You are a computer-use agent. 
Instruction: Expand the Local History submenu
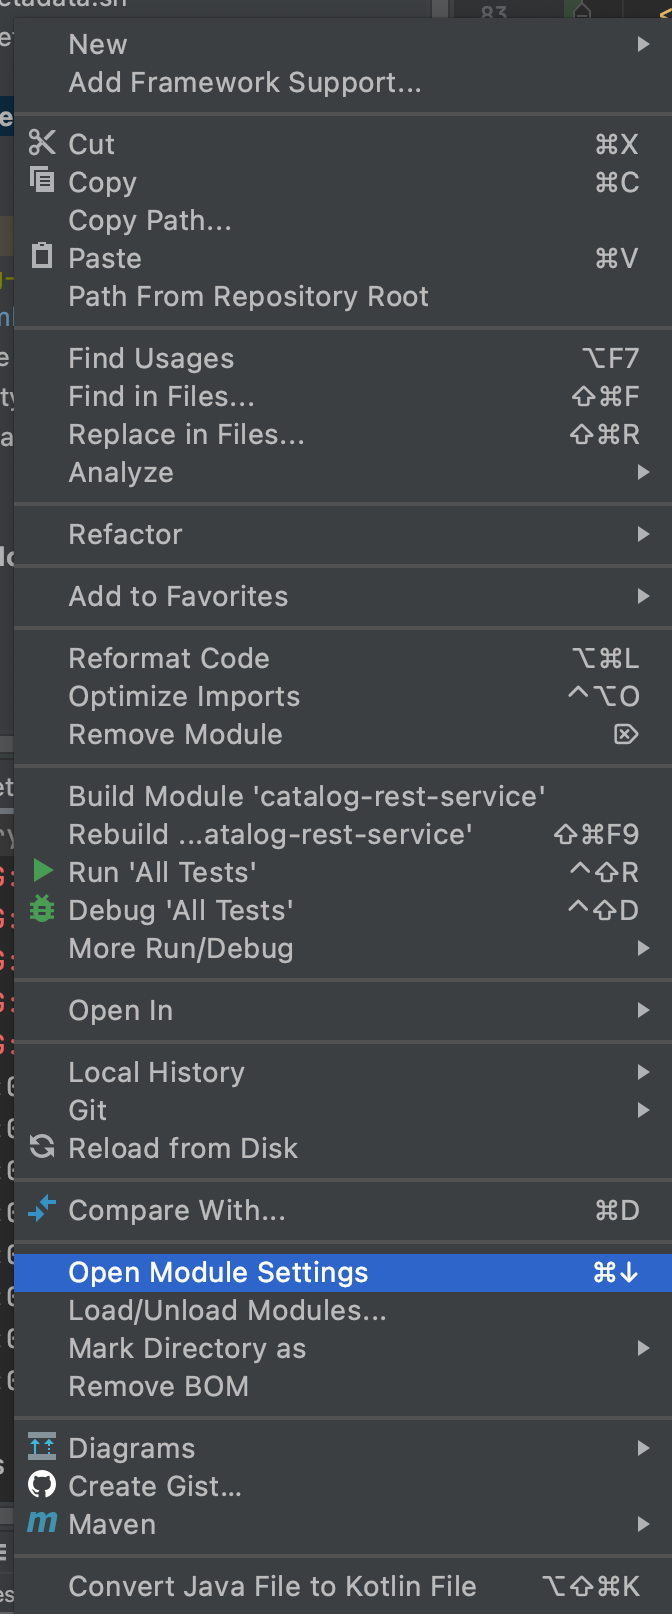[x=645, y=1071]
